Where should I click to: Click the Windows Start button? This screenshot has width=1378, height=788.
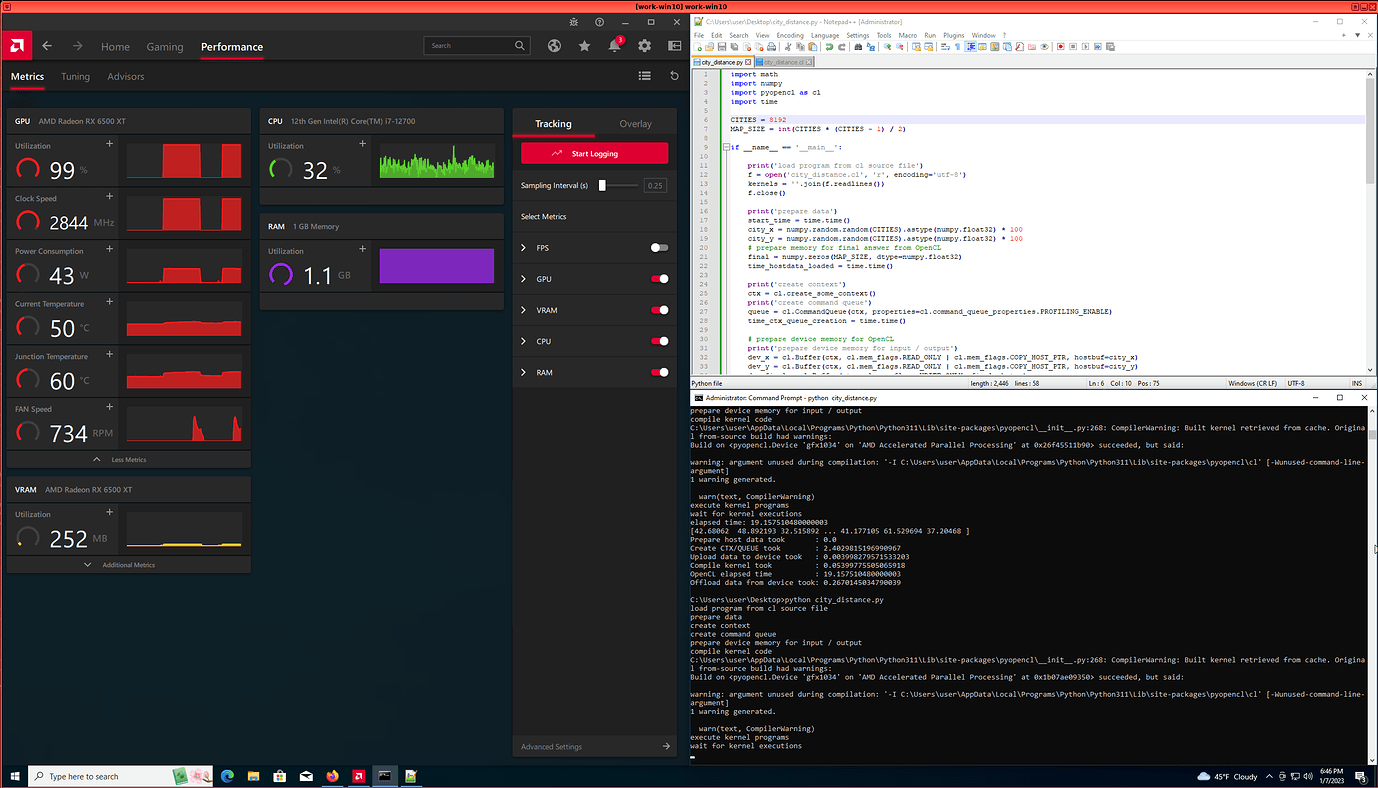[x=14, y=776]
